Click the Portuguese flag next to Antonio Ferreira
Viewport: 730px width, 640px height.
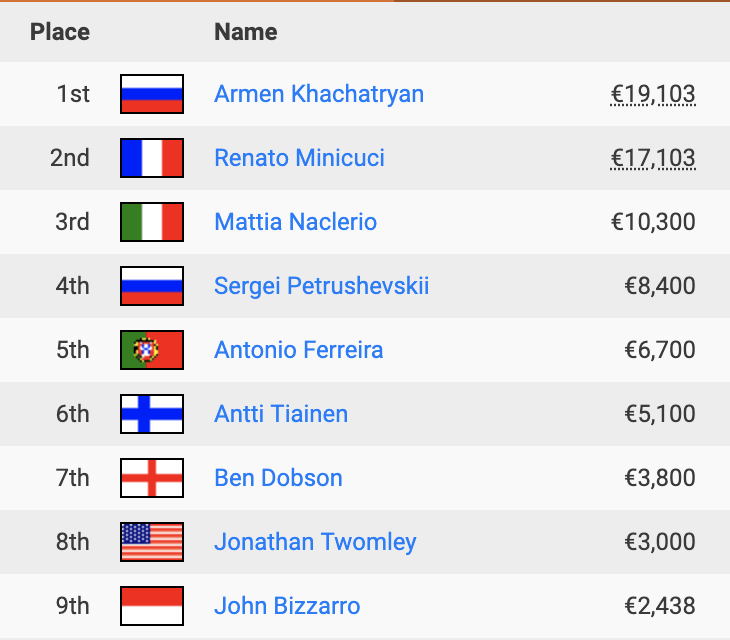coord(152,350)
